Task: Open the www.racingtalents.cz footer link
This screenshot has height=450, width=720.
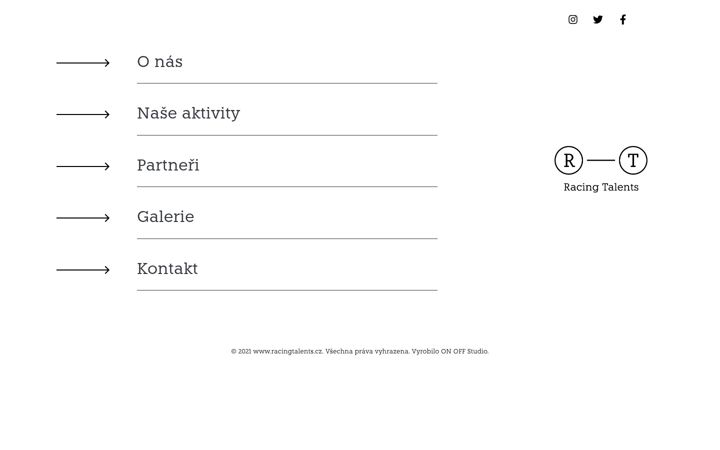Action: (287, 351)
